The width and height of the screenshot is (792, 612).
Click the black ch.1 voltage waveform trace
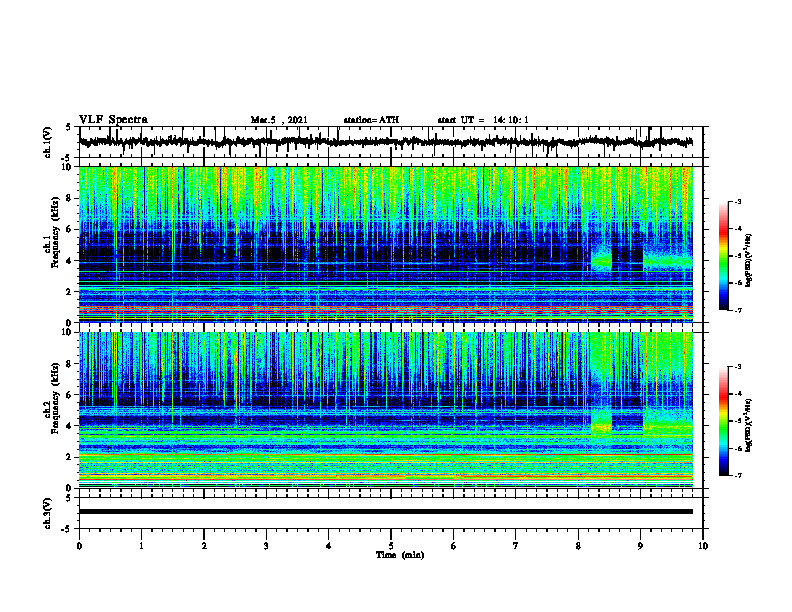point(386,142)
